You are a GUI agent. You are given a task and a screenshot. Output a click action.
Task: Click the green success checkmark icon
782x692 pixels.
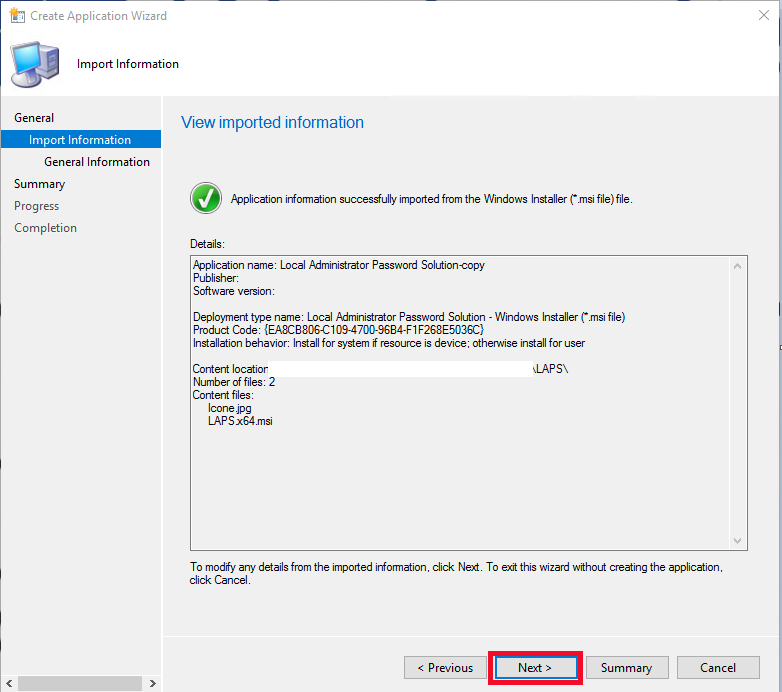coord(206,198)
